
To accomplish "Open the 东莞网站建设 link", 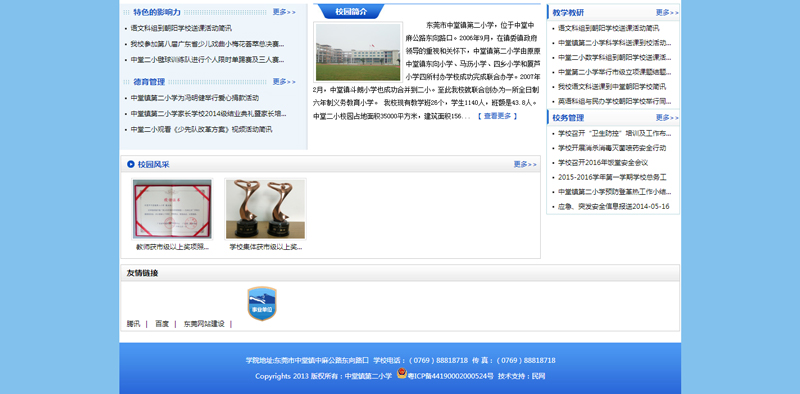I will point(204,324).
